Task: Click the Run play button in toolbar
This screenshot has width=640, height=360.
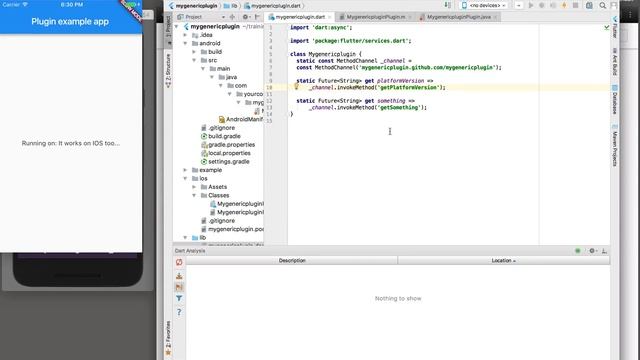Action: (531, 5)
